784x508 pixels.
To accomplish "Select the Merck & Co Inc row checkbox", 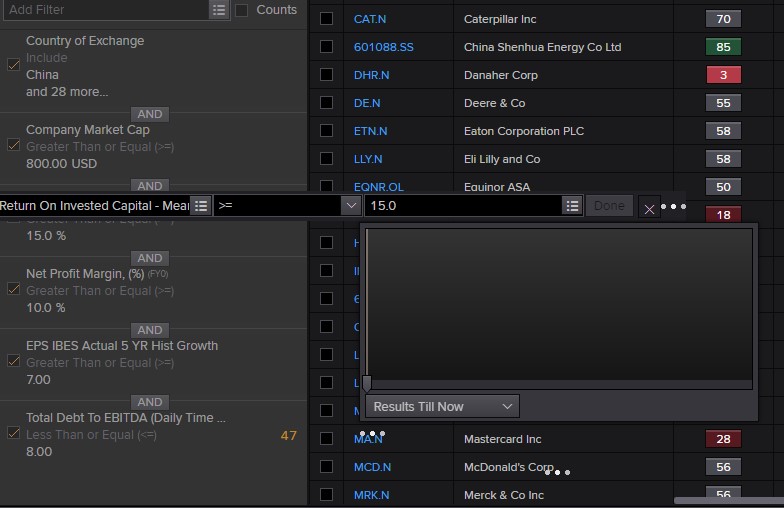I will click(x=326, y=495).
